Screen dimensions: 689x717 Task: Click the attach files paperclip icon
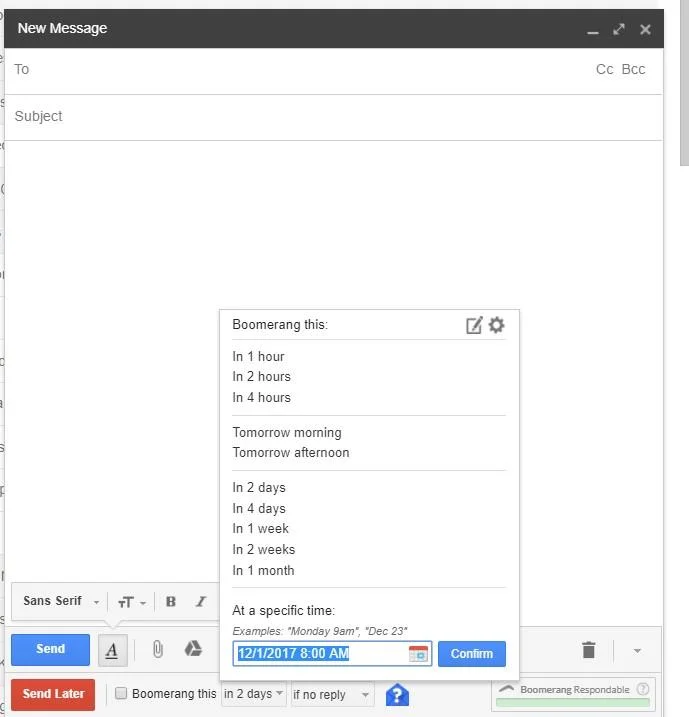pos(157,650)
